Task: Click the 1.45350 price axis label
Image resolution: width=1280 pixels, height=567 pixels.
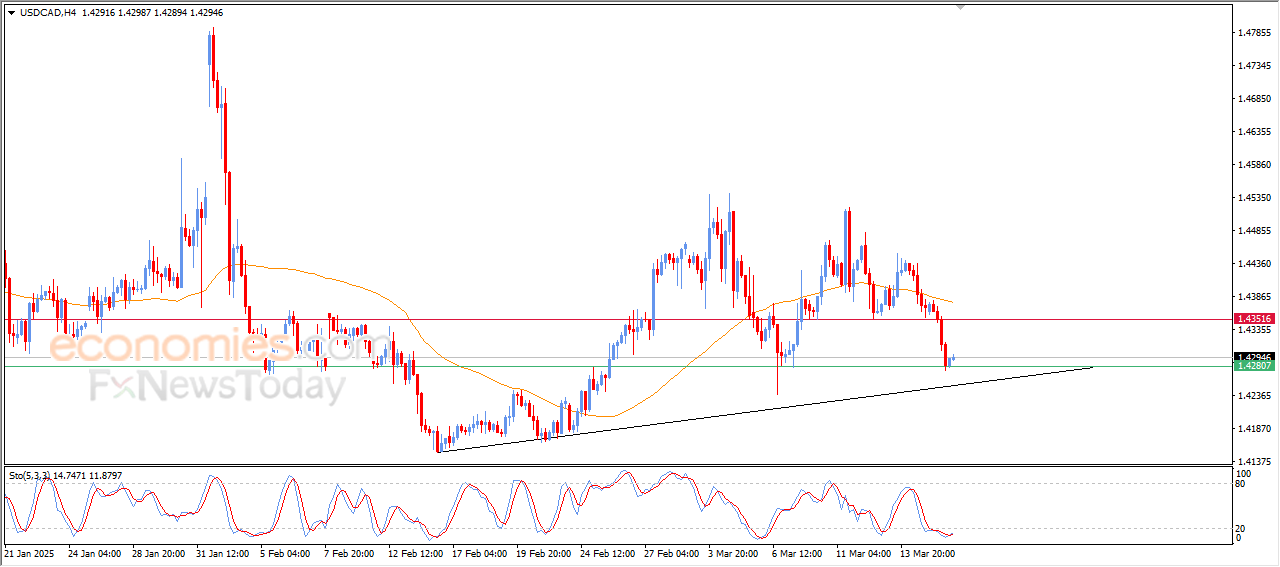Action: (1255, 198)
